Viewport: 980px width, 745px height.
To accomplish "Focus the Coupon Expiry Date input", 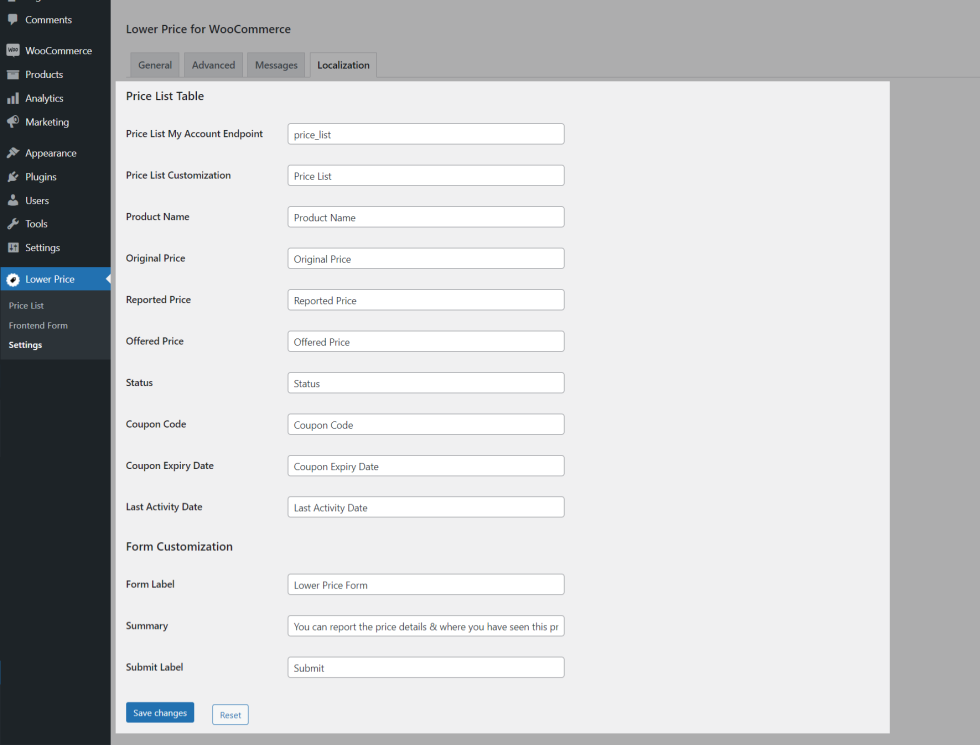I will (425, 466).
